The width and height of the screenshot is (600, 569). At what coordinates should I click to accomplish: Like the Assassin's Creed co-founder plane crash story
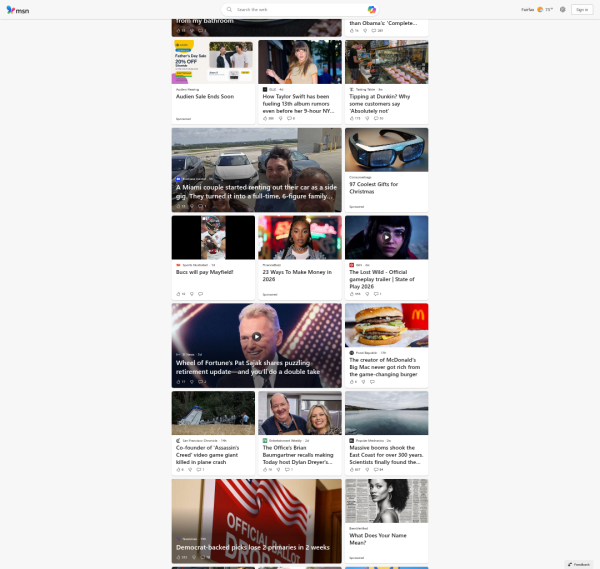point(178,470)
